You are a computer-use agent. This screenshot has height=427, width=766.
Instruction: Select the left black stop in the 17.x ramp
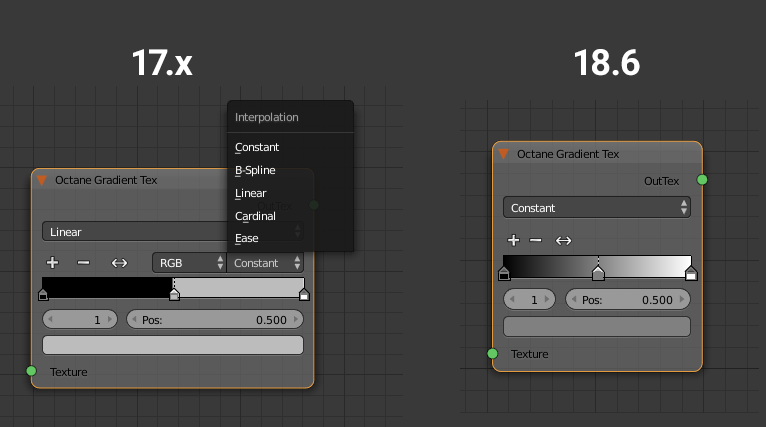43,294
